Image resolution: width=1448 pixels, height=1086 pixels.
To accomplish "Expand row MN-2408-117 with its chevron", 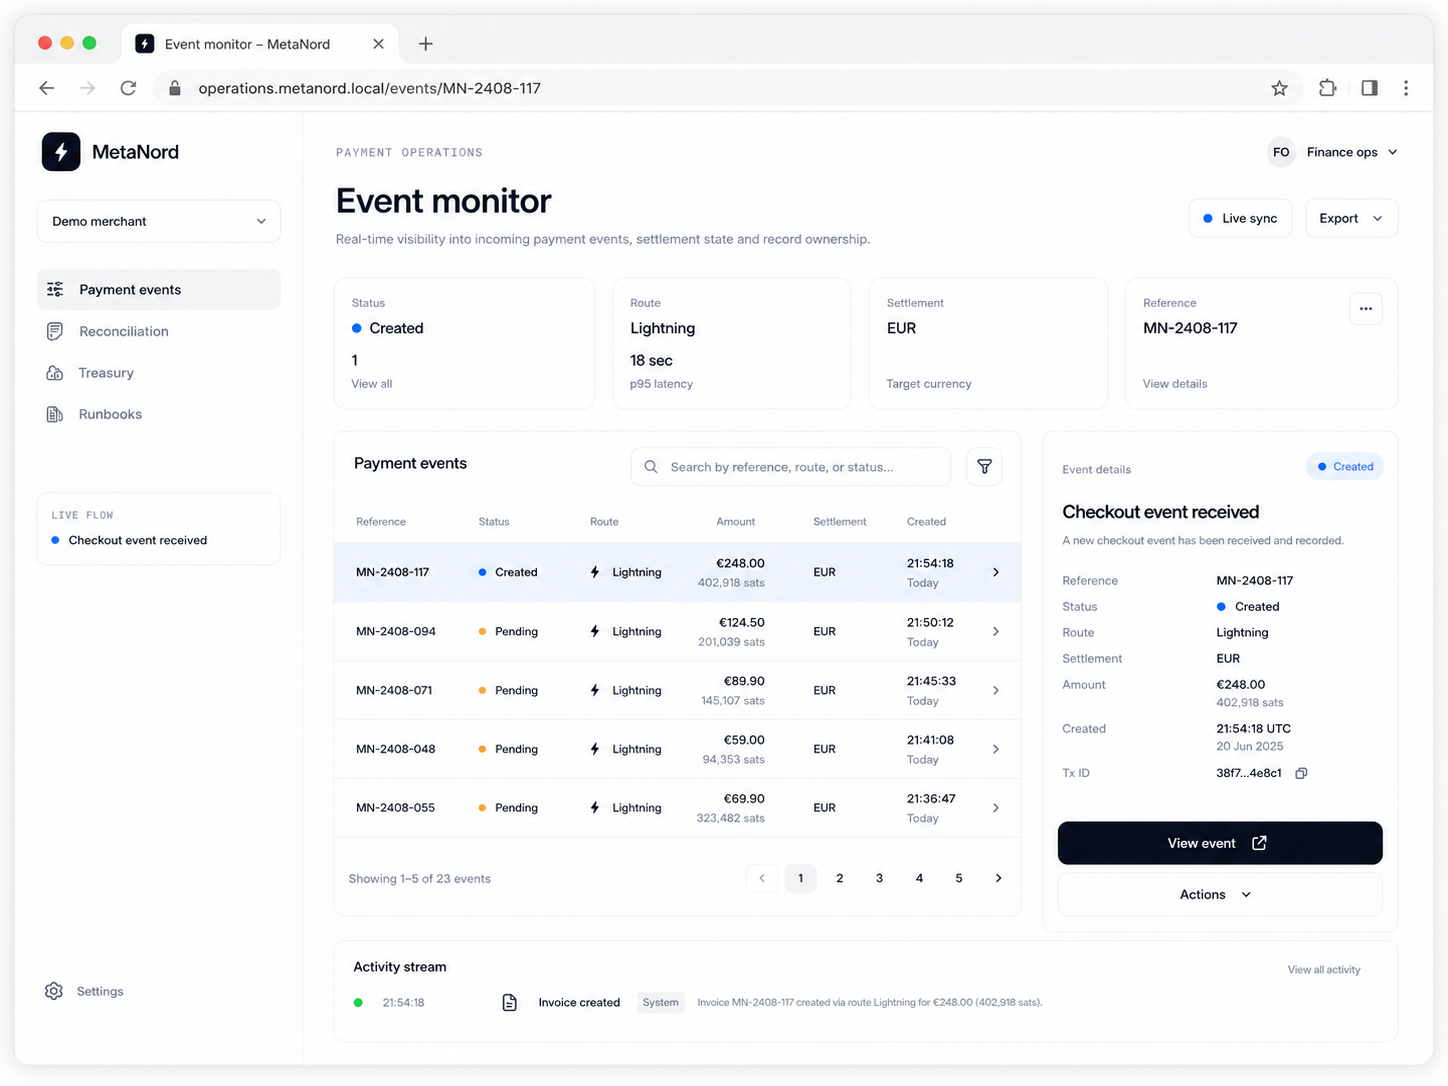I will pos(996,572).
